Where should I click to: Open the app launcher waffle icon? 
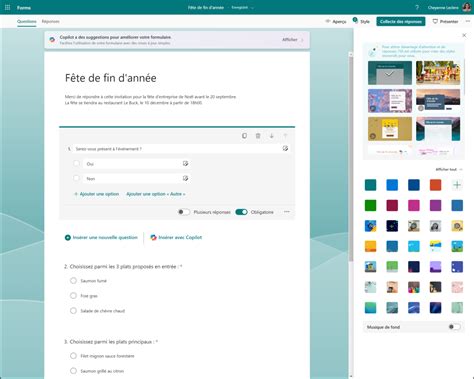point(7,7)
